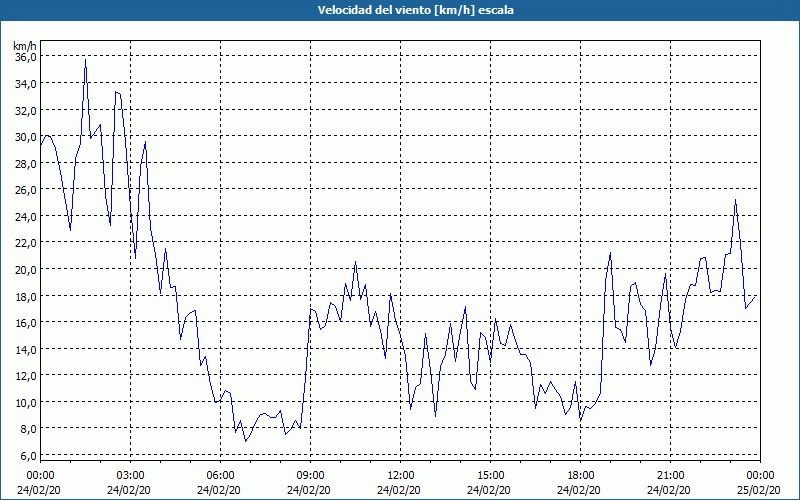Click the 10,0 y-axis value

point(26,403)
